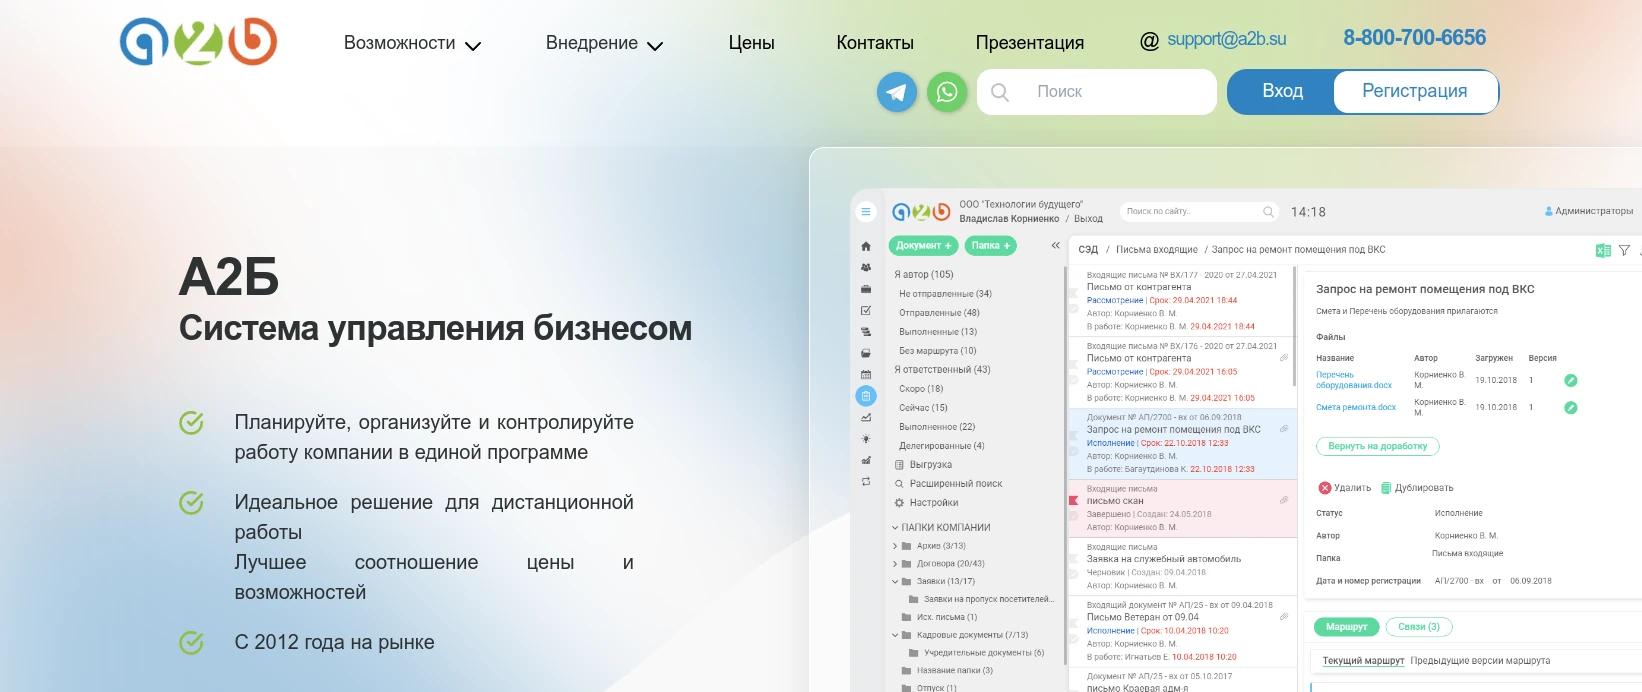This screenshot has width=1642, height=692.
Task: Expand the Возможности menu chevron
Action: (473, 46)
